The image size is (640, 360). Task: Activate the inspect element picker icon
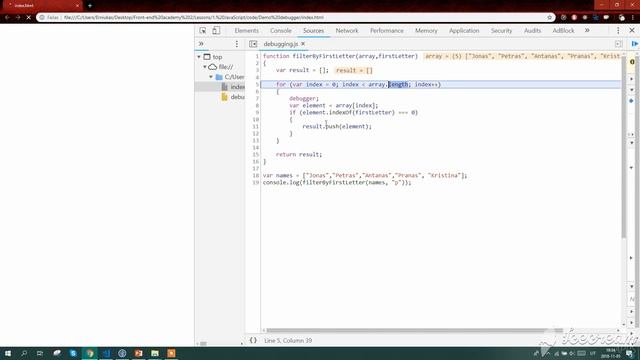pyautogui.click(x=203, y=31)
